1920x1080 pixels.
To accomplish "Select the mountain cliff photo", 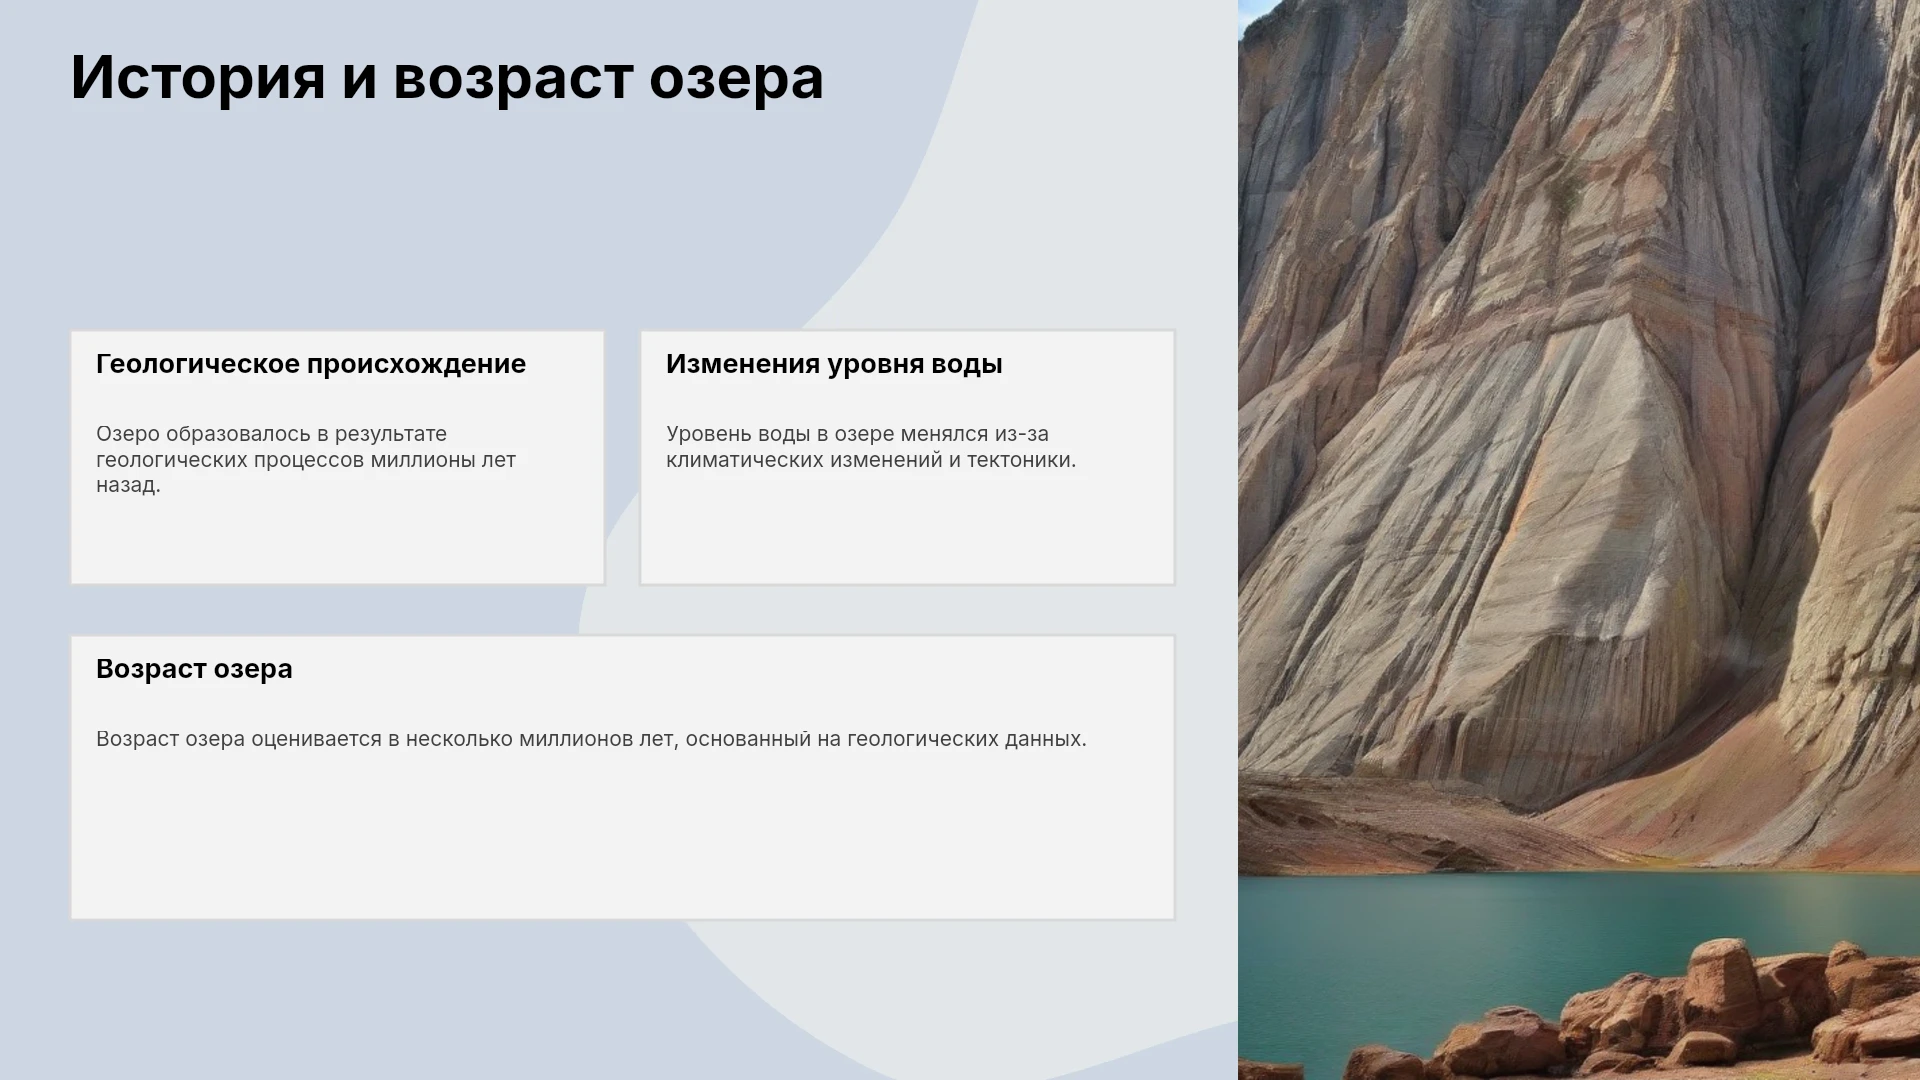I will point(1579,540).
